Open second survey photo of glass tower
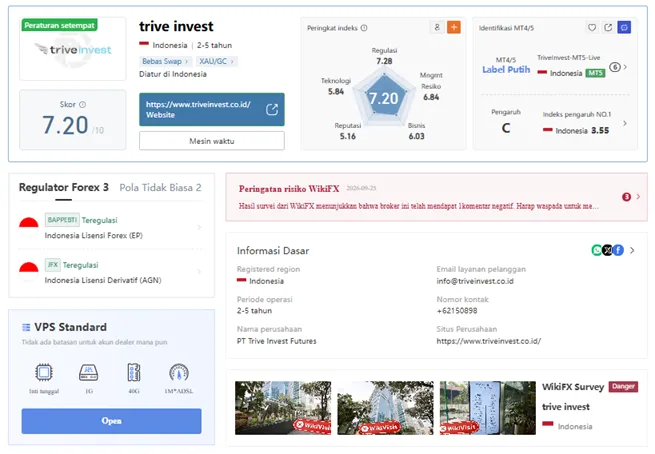The height and width of the screenshot is (454, 655). [x=385, y=408]
